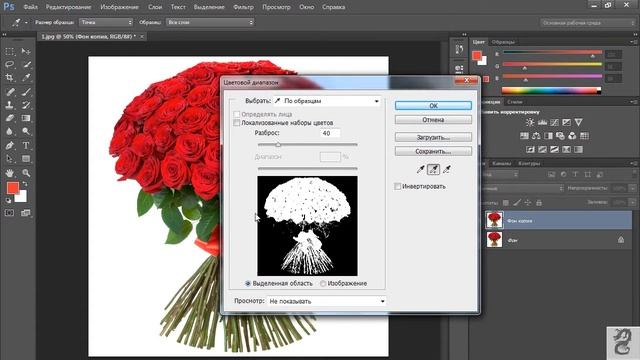Select the Crop tool
The width and height of the screenshot is (640, 360).
(x=10, y=78)
